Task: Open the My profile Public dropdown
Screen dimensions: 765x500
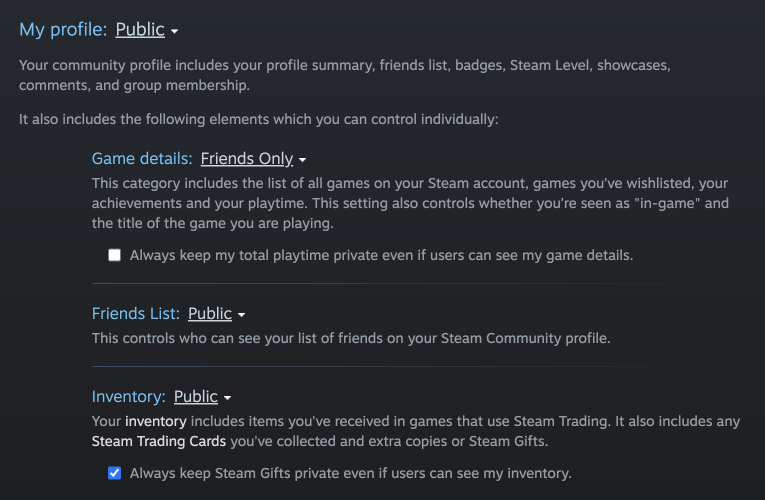Action: click(140, 30)
